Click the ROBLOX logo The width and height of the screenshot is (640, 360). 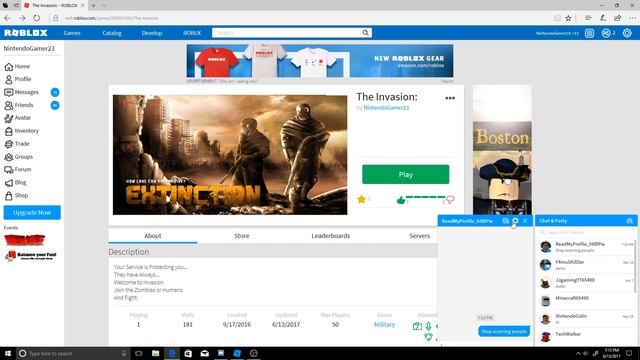point(26,33)
